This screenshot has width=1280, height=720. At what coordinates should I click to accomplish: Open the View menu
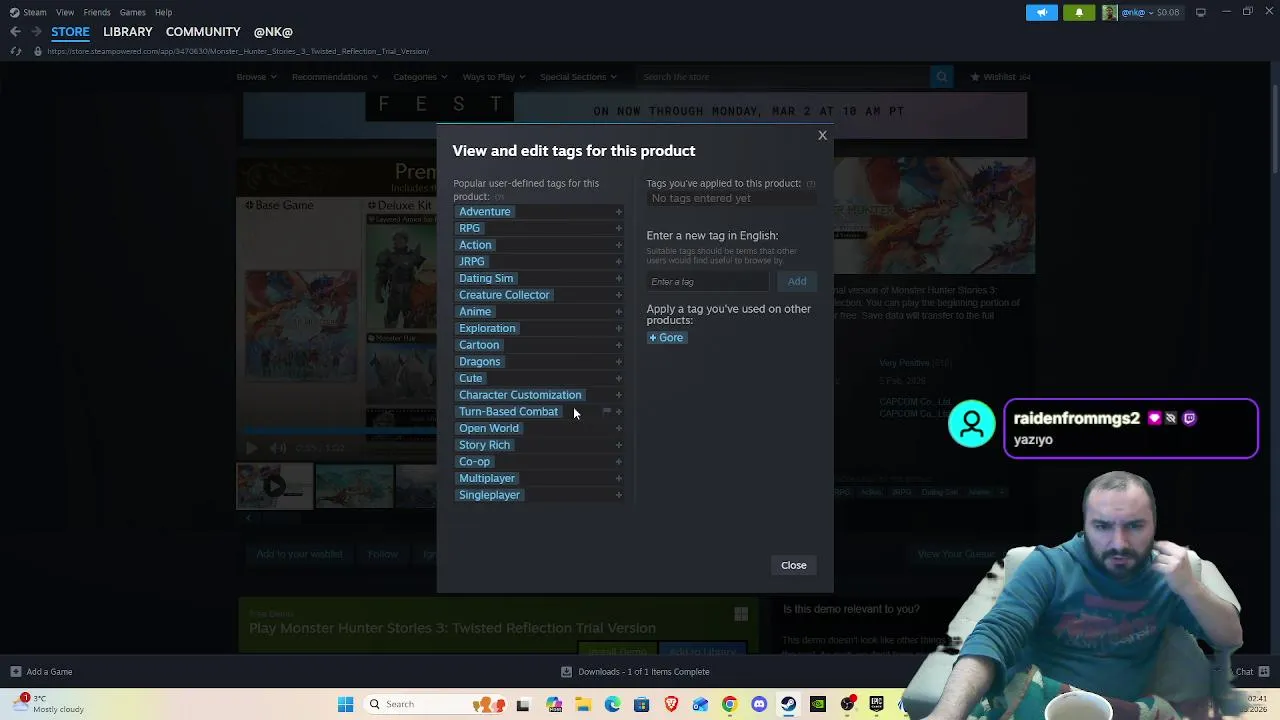click(65, 12)
